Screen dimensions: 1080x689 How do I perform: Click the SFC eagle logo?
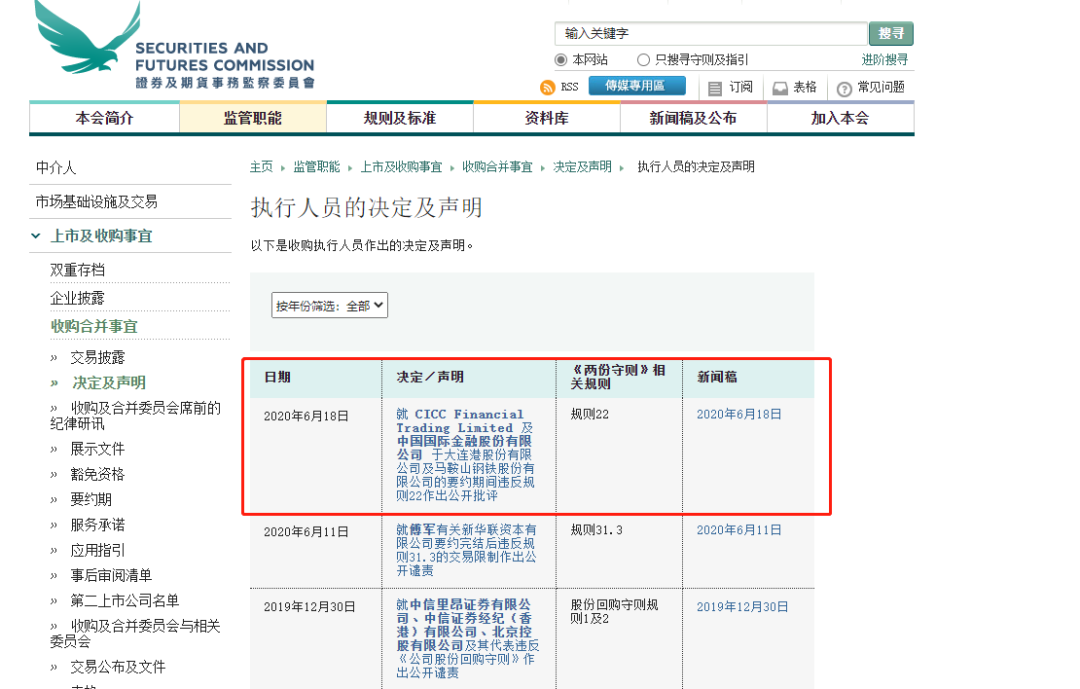click(x=85, y=40)
